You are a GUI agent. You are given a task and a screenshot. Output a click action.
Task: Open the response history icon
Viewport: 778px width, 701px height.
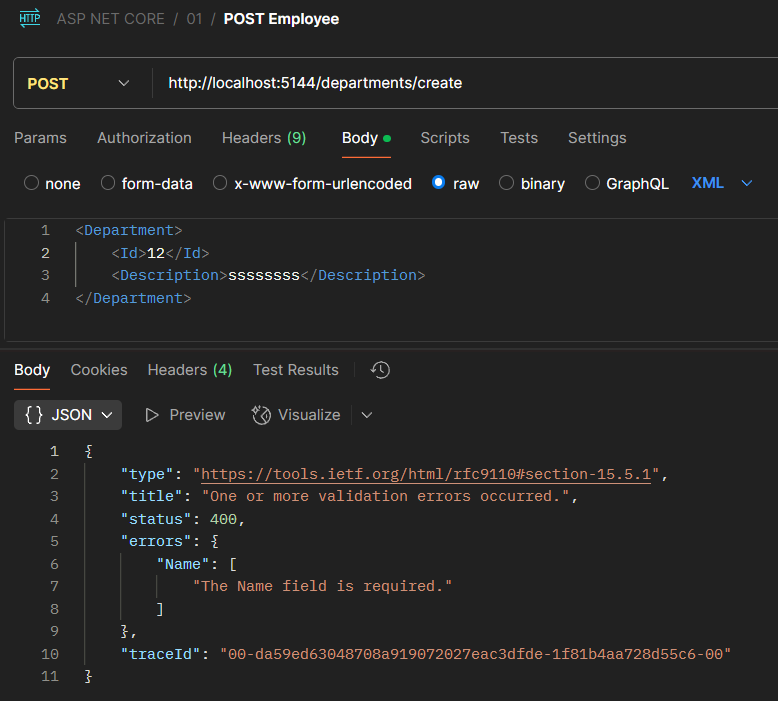click(380, 370)
